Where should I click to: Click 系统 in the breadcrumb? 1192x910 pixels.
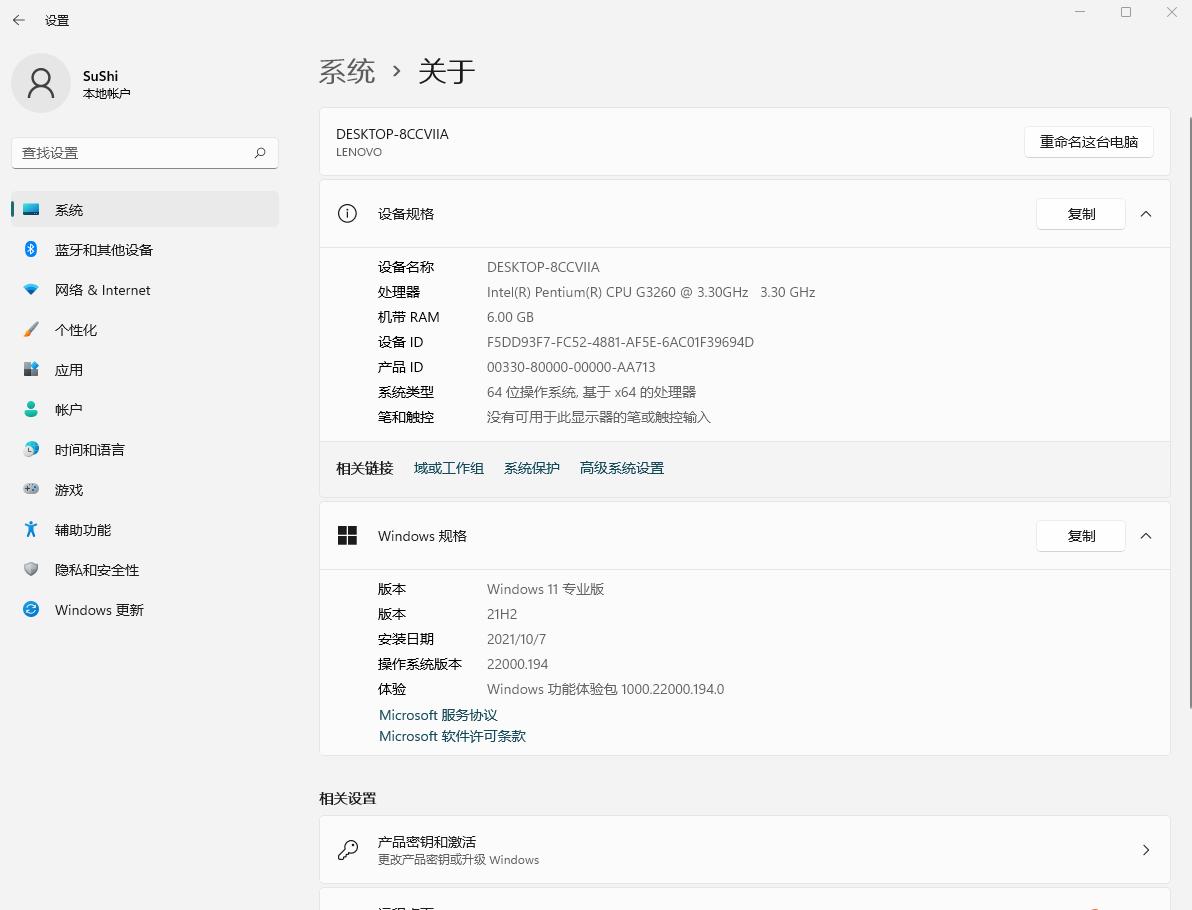346,71
